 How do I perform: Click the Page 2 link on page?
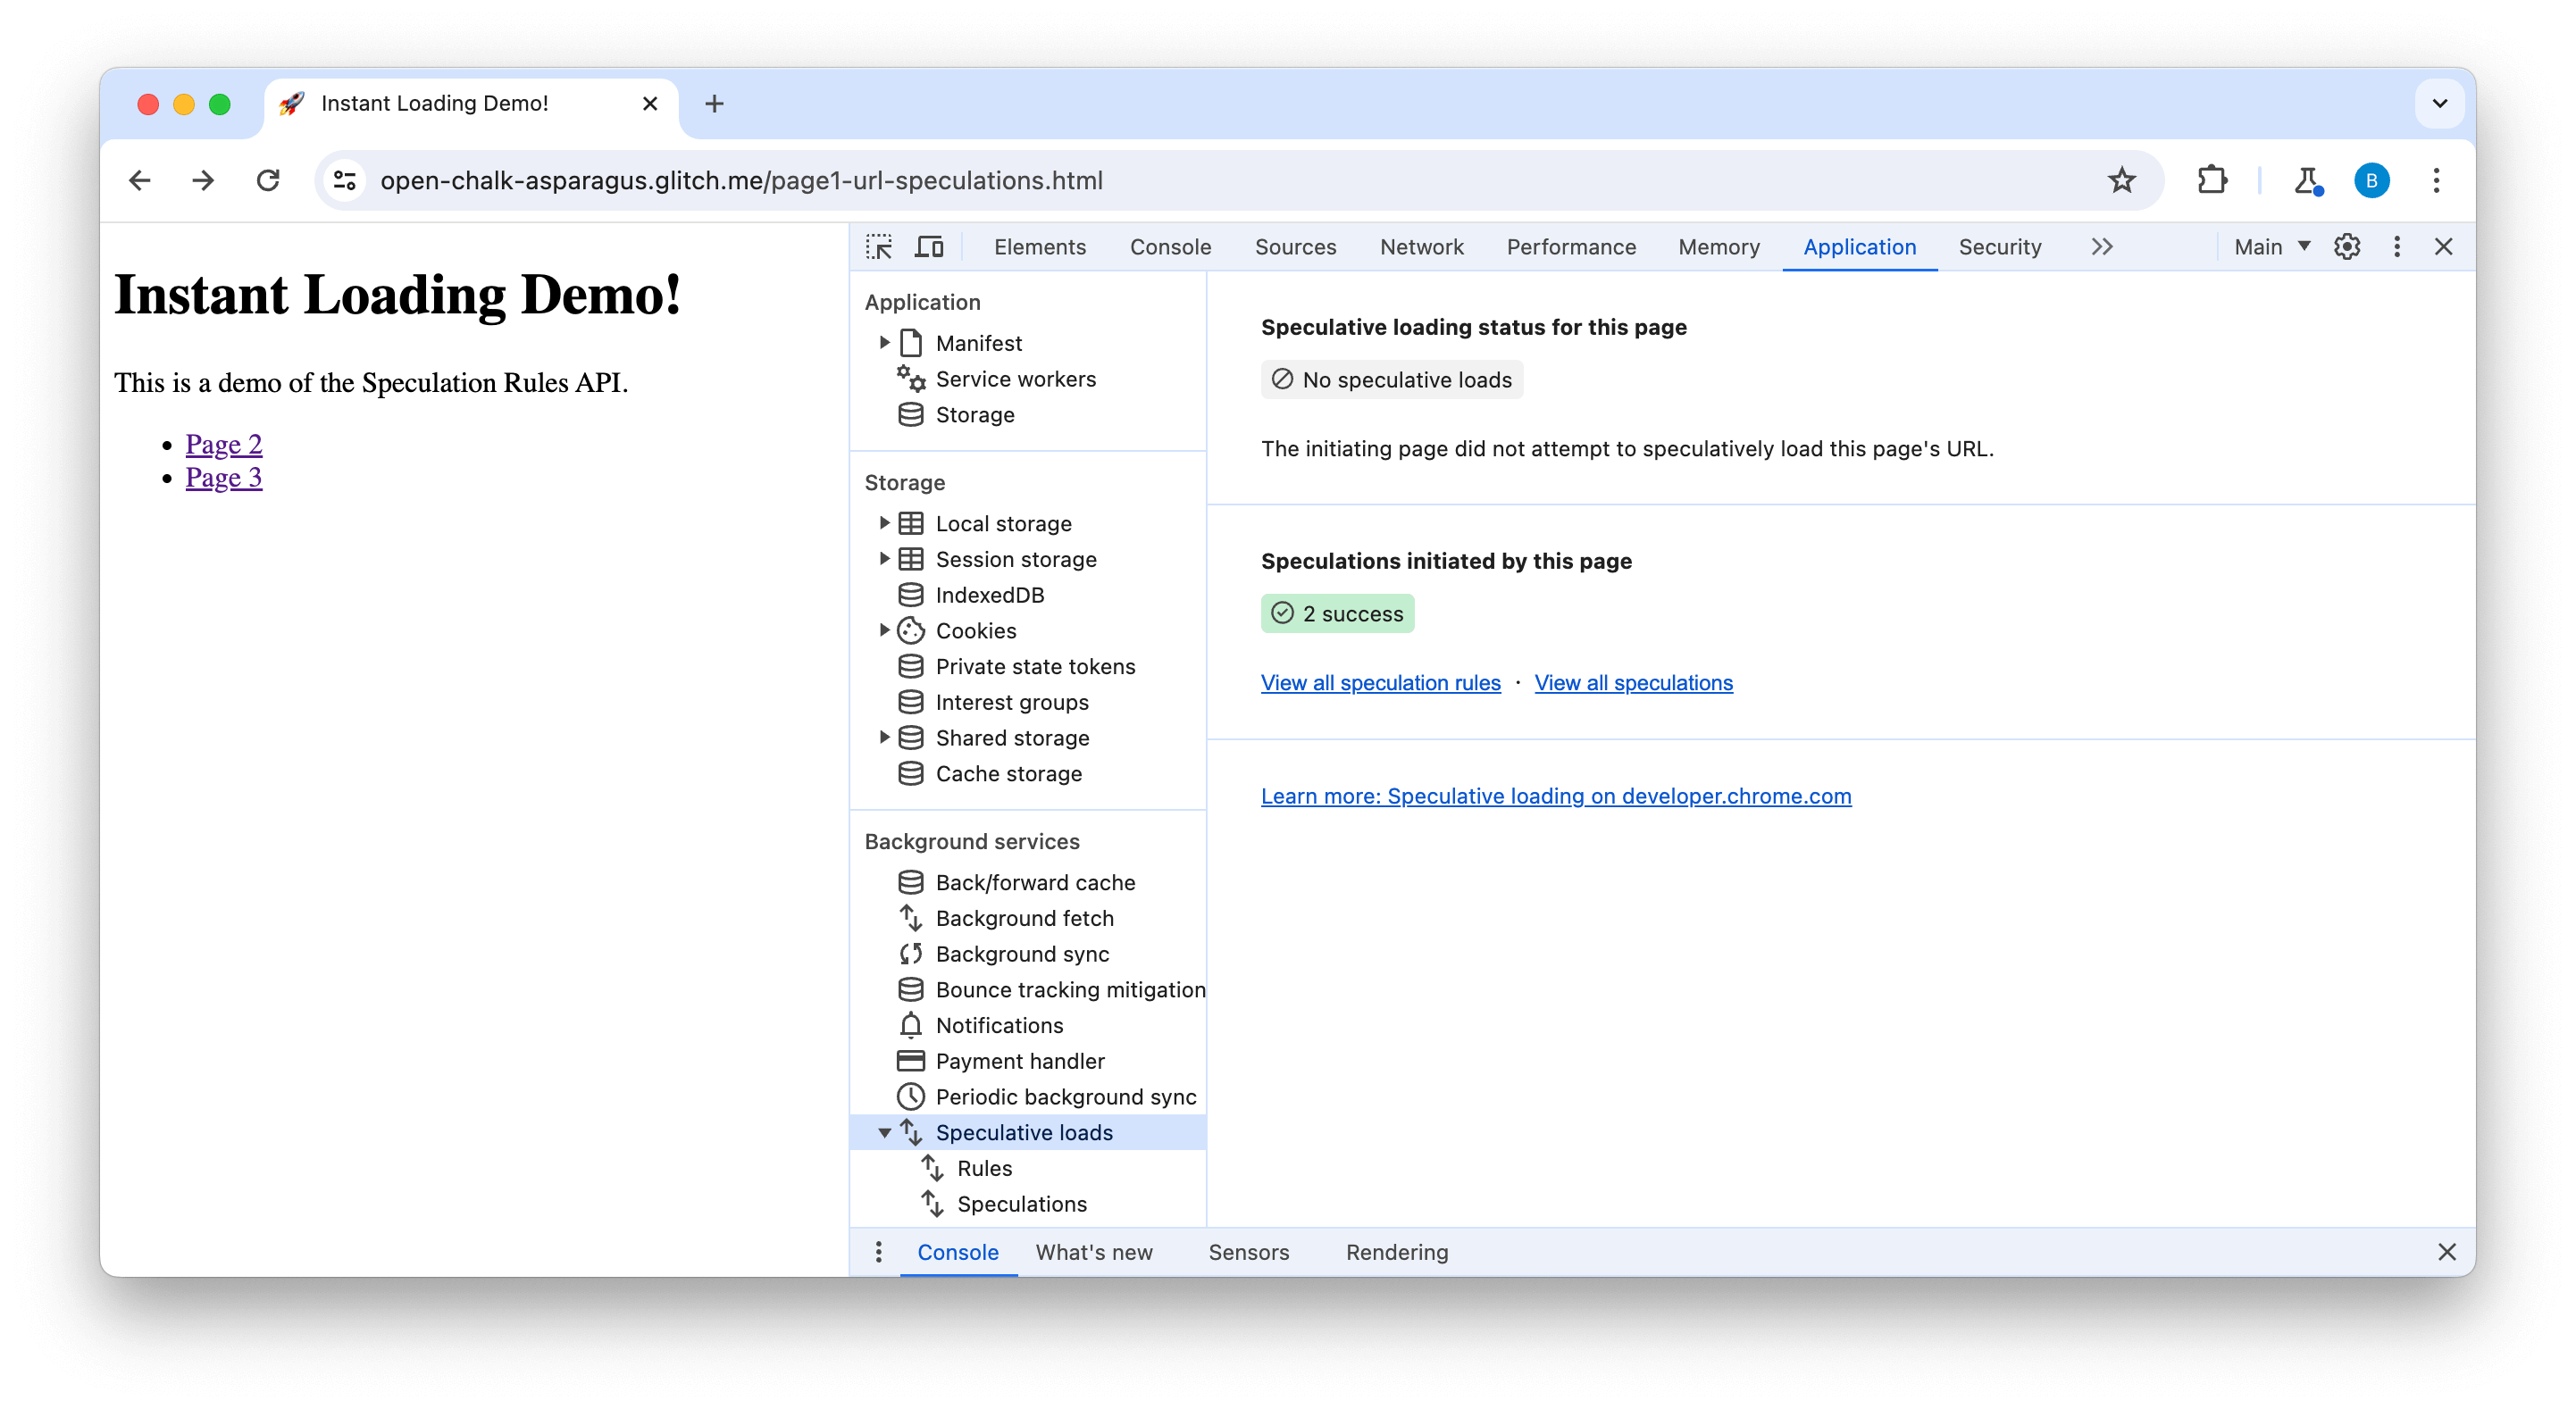(224, 444)
